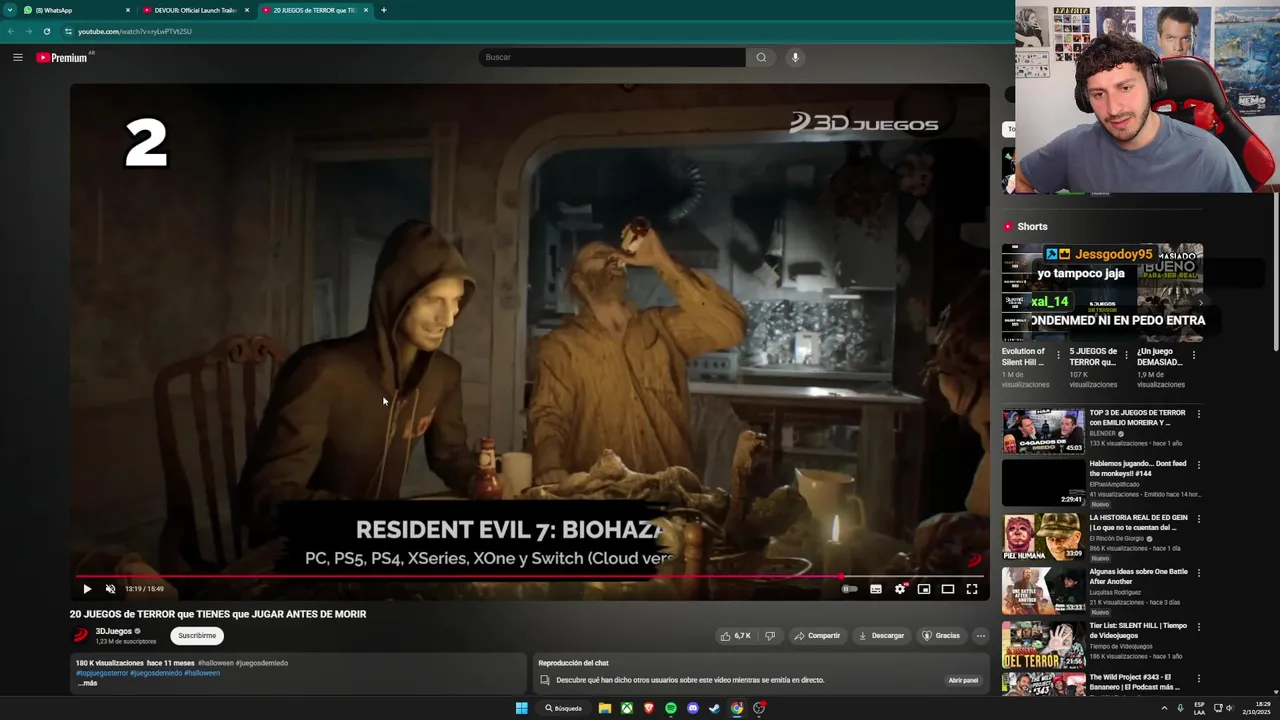The width and height of the screenshot is (1280, 720).
Task: Open File Explorer from taskbar
Action: pyautogui.click(x=605, y=708)
